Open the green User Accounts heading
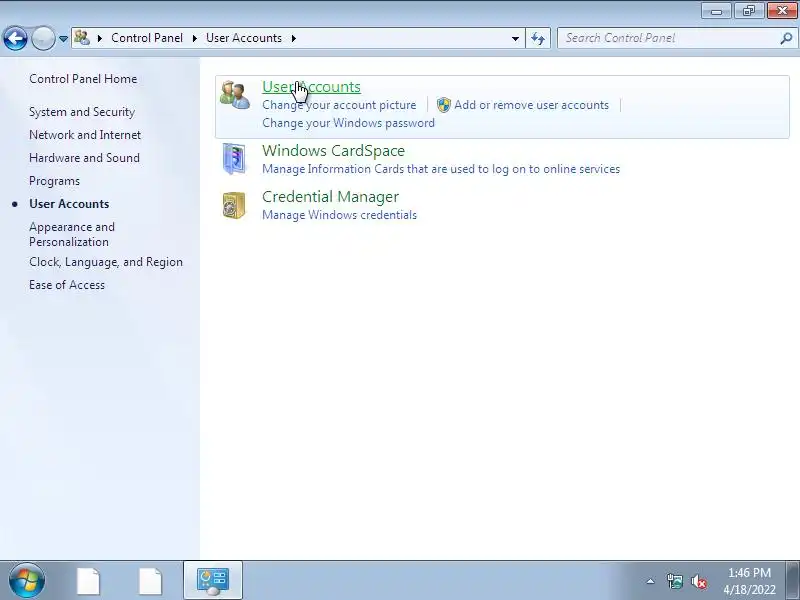 click(311, 87)
